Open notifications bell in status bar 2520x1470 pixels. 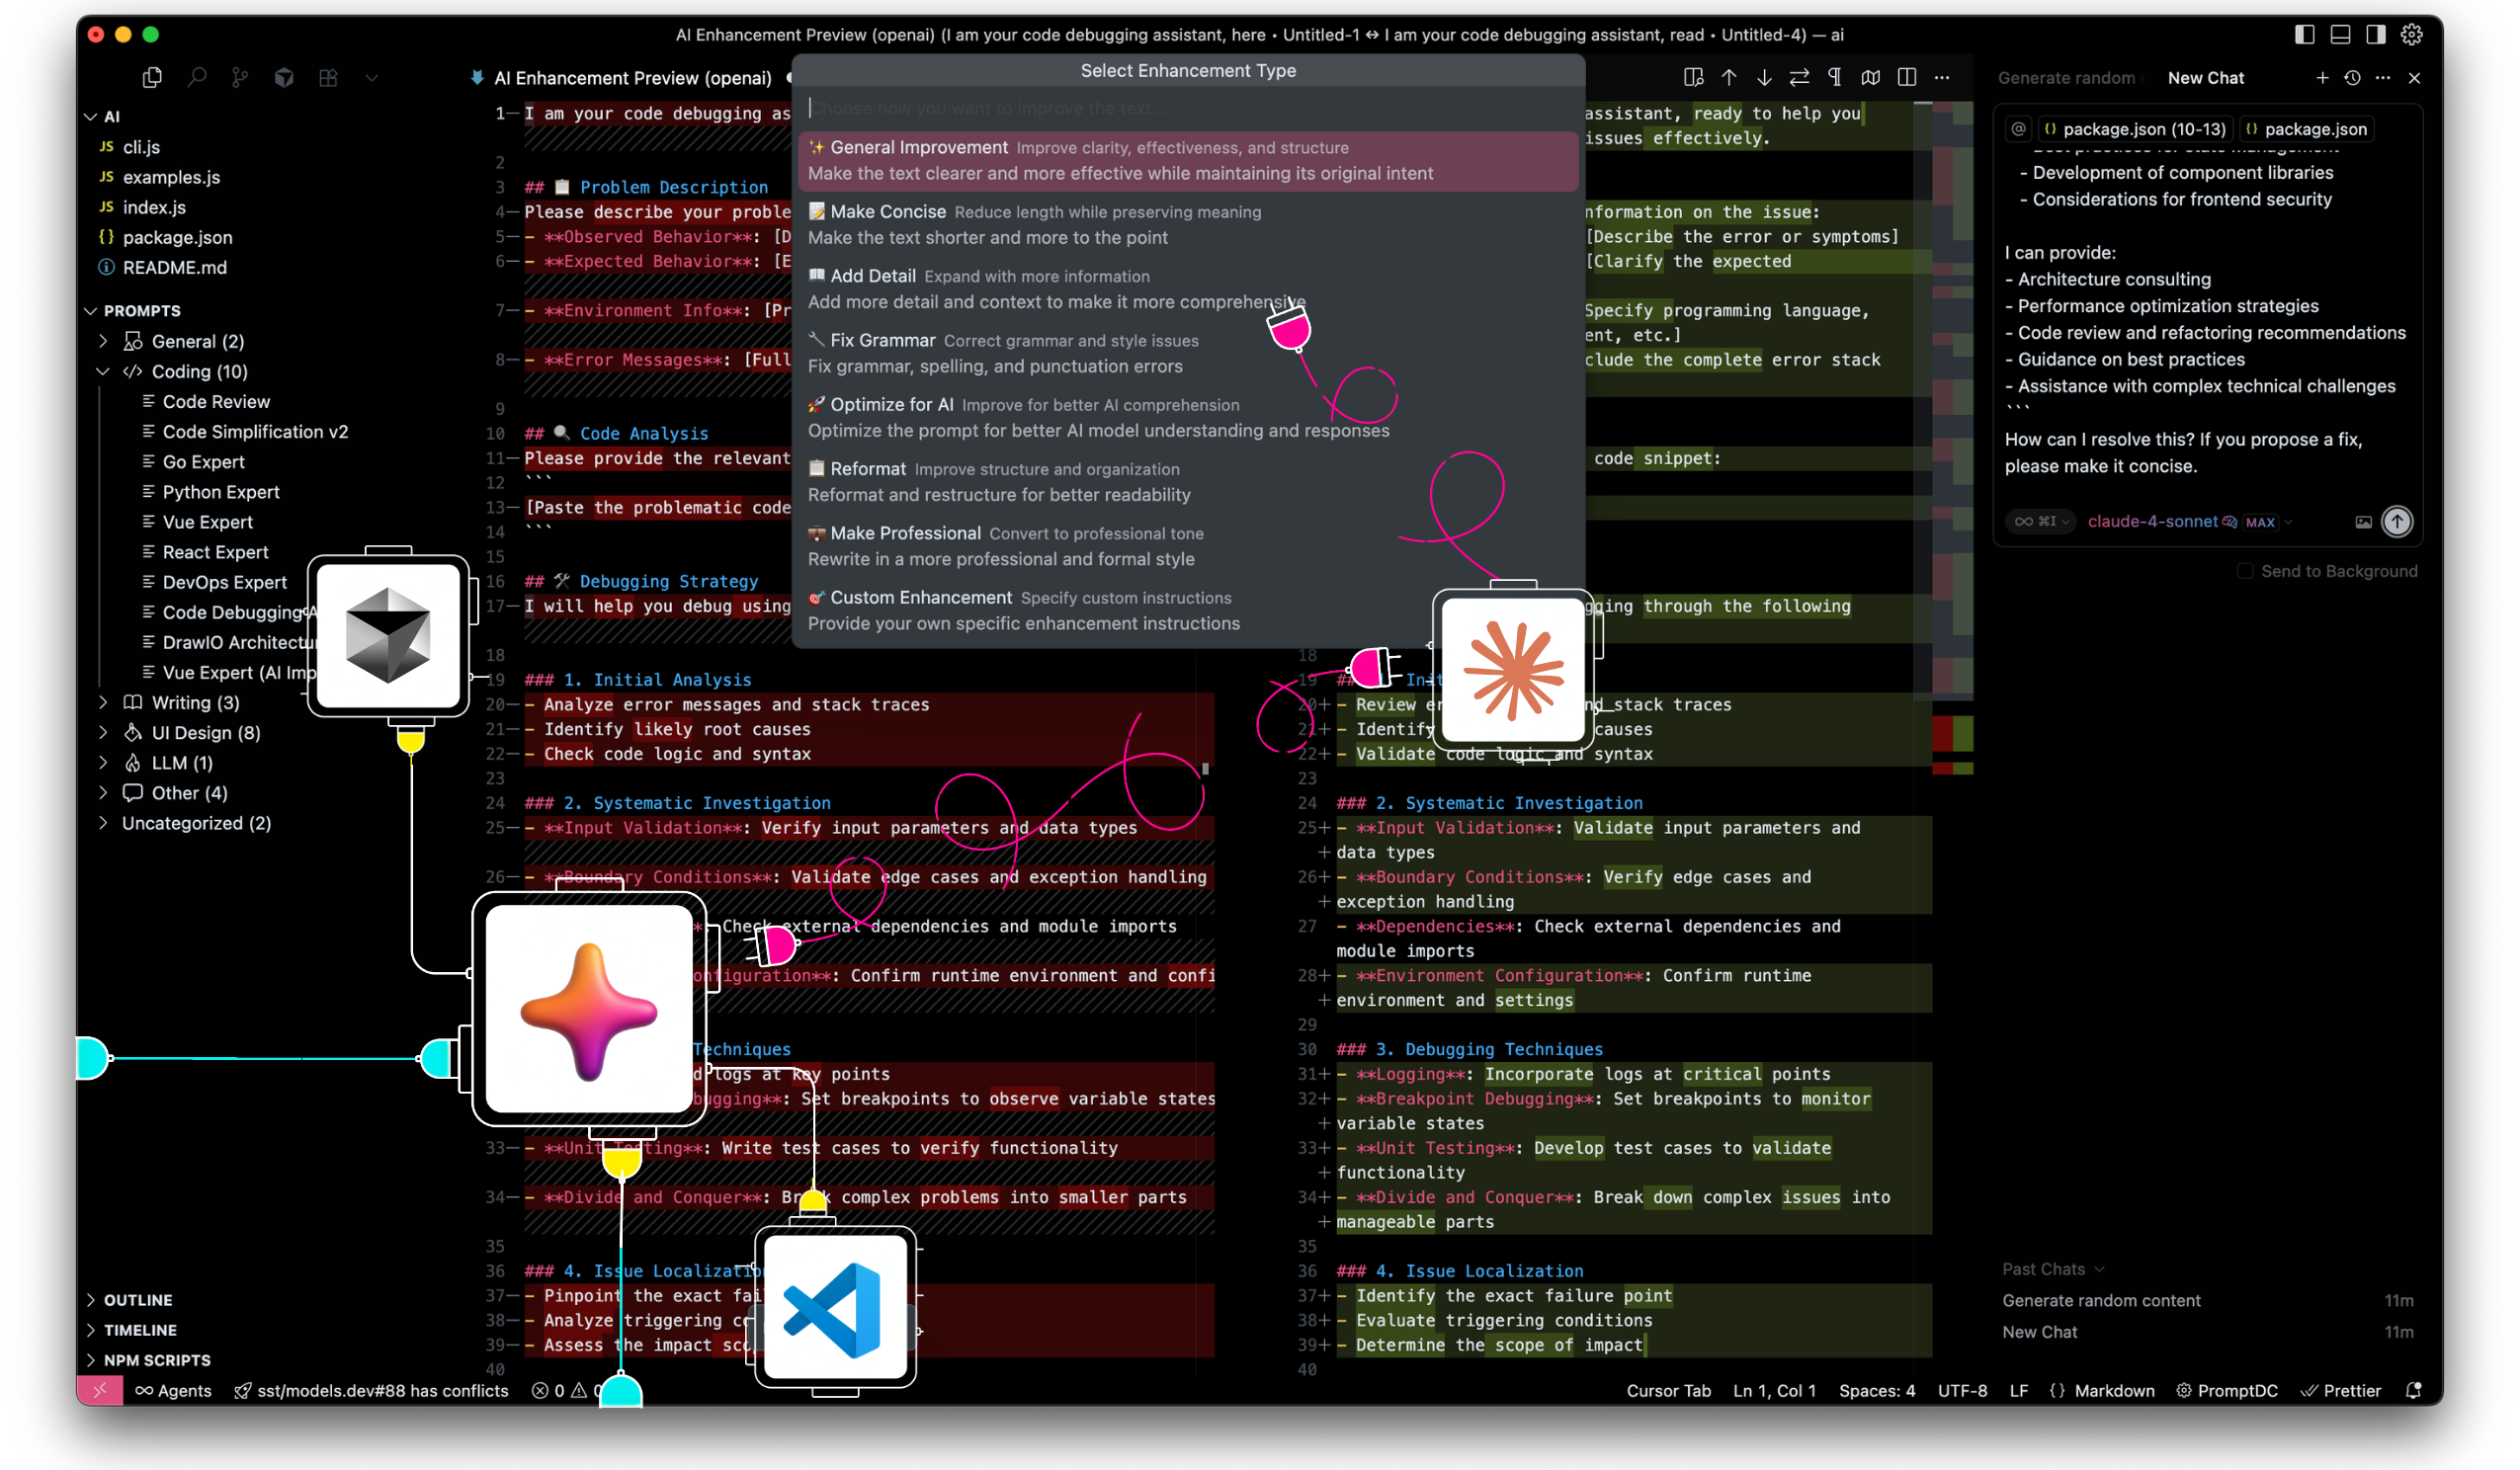click(x=2413, y=1390)
